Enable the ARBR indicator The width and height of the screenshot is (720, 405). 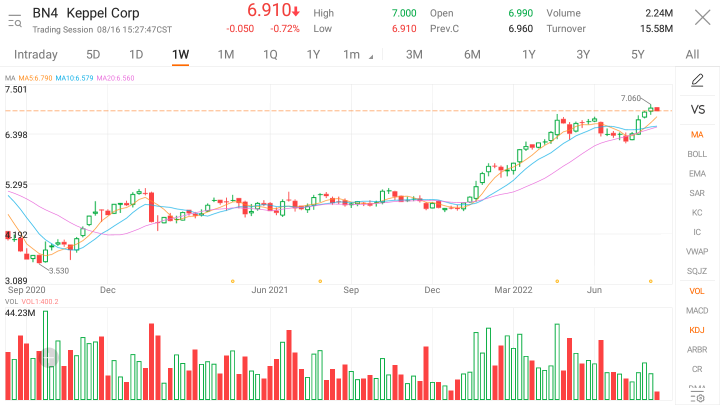point(697,349)
